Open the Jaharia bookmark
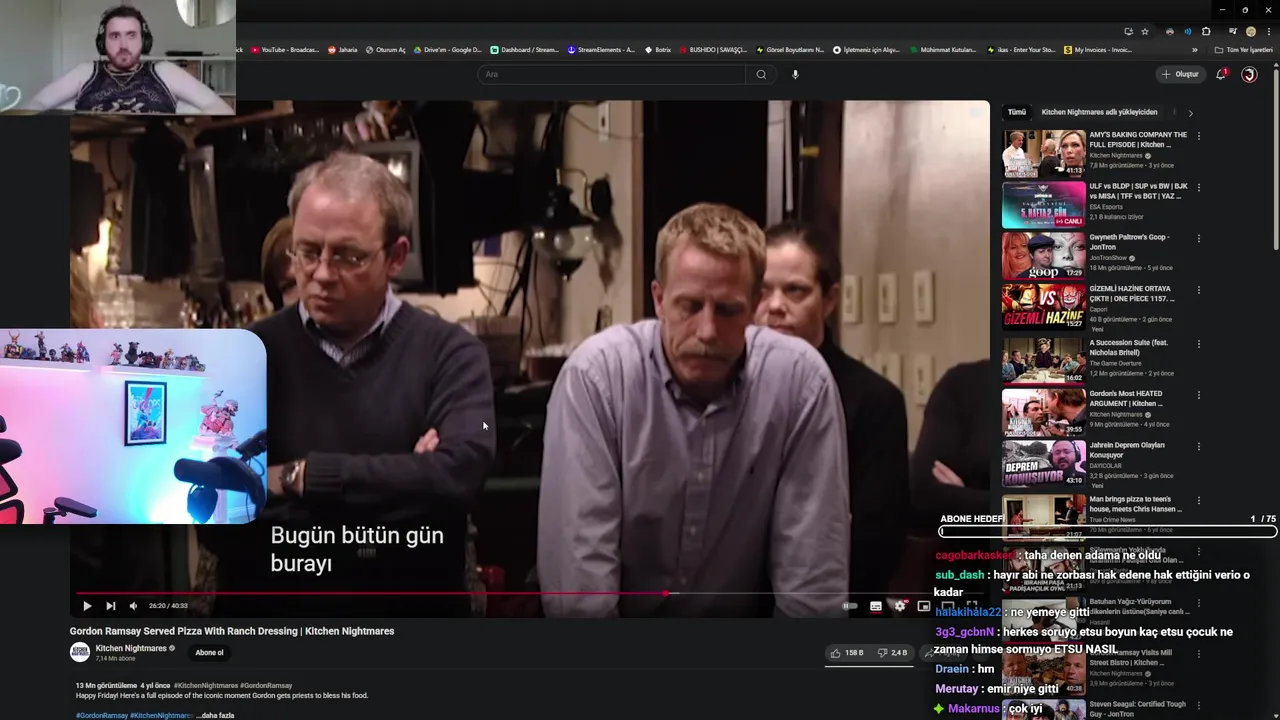1280x720 pixels. click(343, 50)
